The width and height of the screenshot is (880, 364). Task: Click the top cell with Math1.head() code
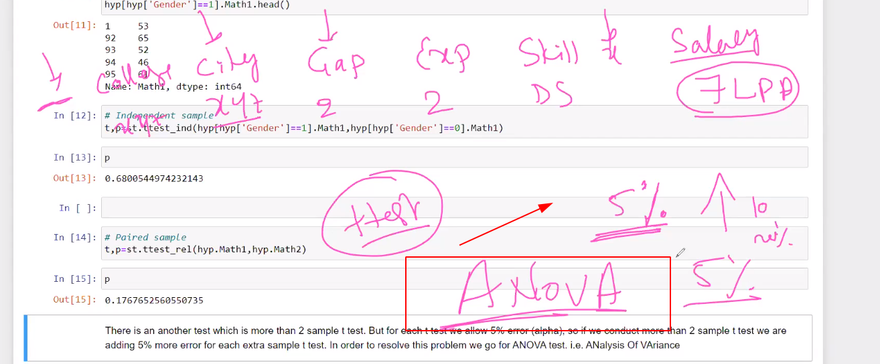[x=454, y=7]
